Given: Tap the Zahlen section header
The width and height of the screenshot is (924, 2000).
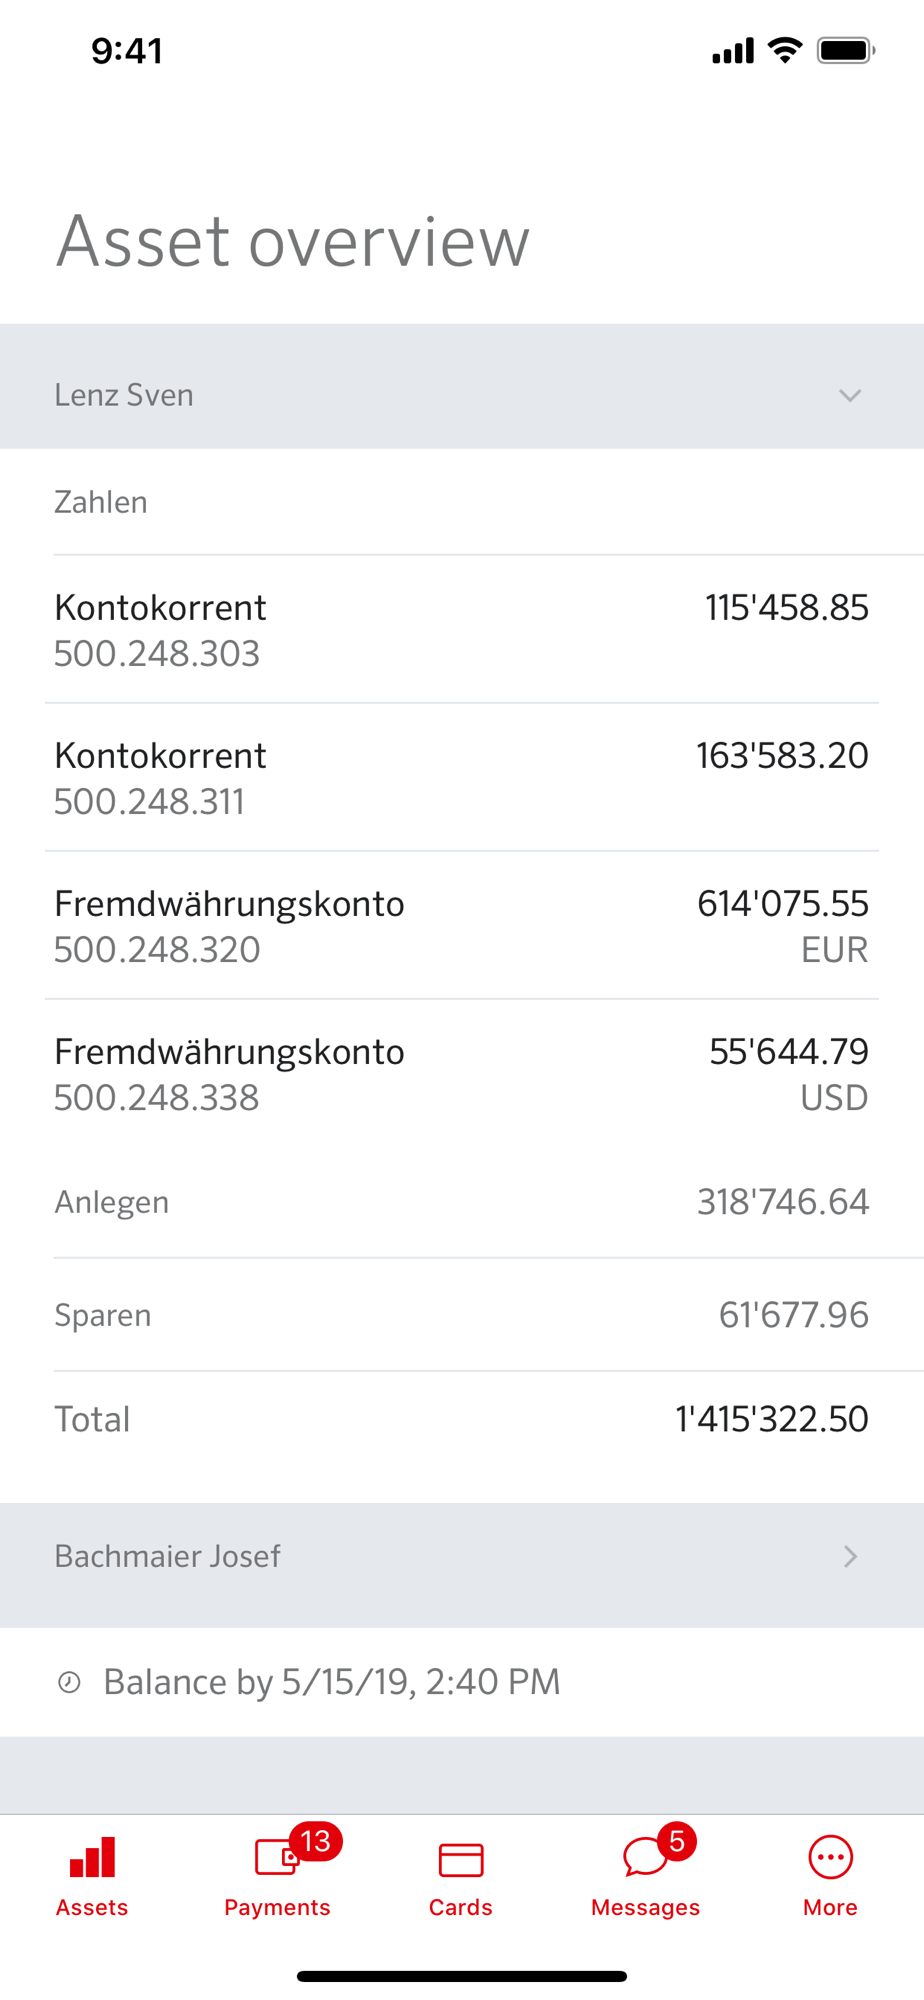Looking at the screenshot, I should [x=101, y=502].
